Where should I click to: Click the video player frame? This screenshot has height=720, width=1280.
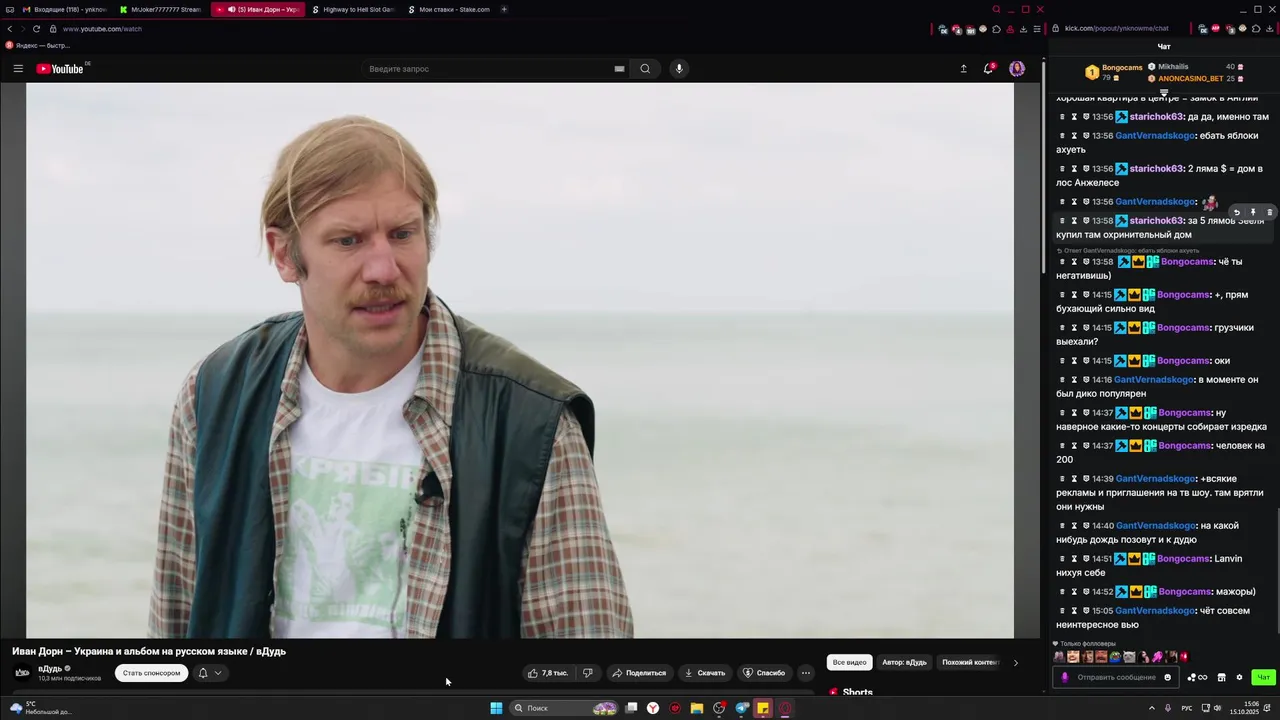[520, 360]
